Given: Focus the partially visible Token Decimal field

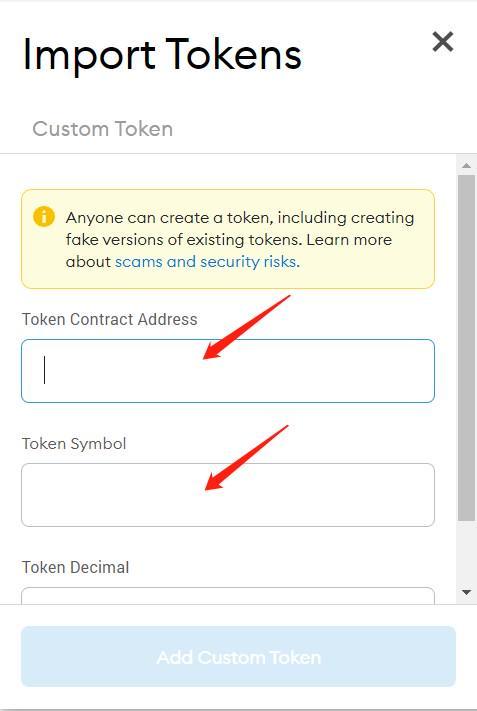Looking at the screenshot, I should pyautogui.click(x=228, y=596).
